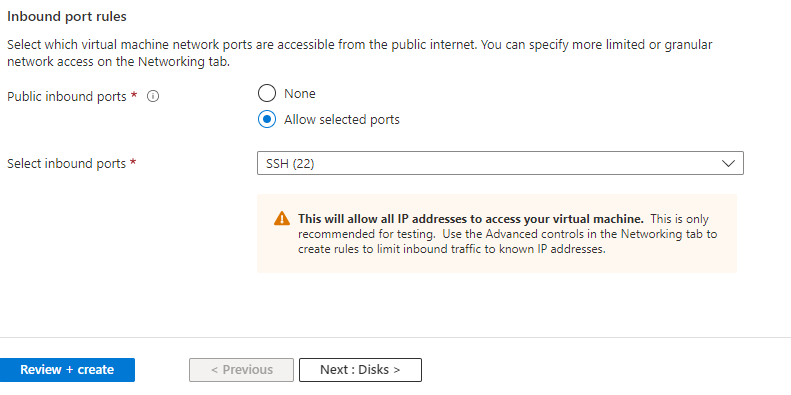This screenshot has width=791, height=395.
Task: Click the red asterisk next to Public inbound ports
Action: [134, 95]
